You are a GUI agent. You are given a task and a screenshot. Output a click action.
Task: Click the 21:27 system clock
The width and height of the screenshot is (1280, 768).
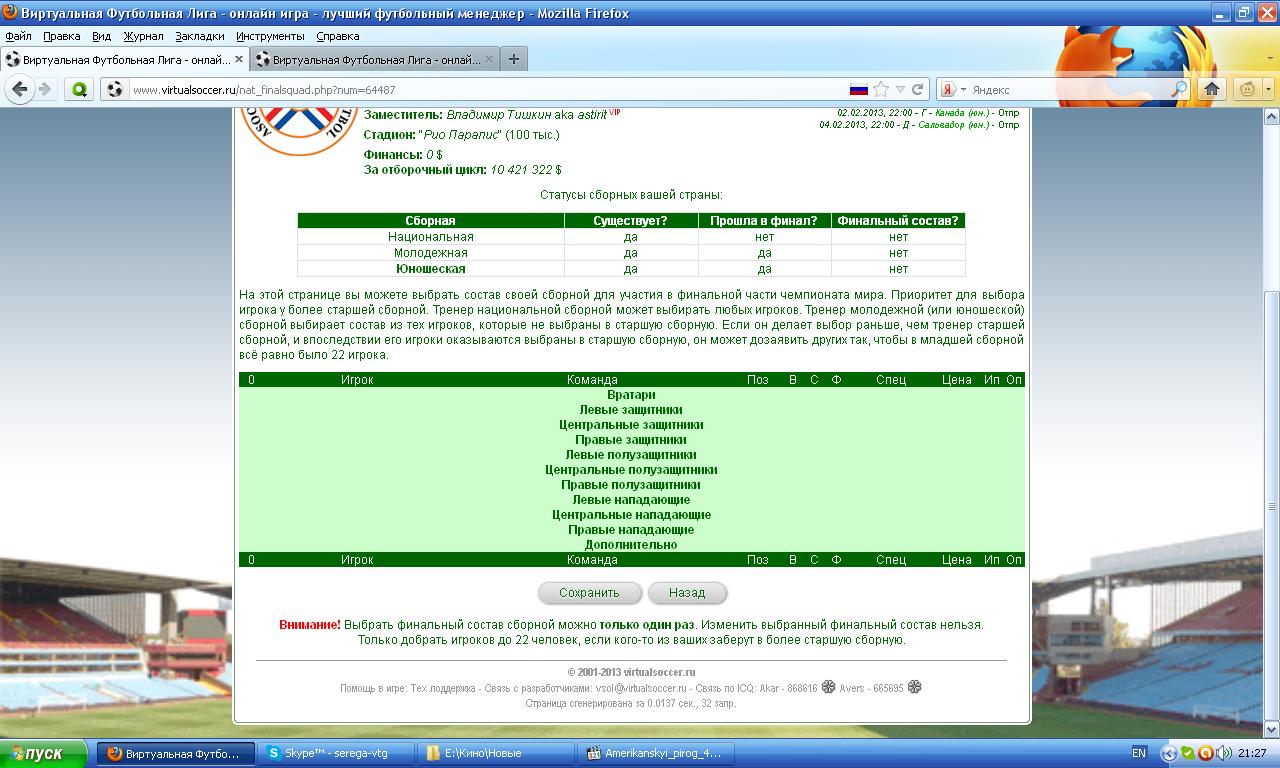pos(1252,753)
